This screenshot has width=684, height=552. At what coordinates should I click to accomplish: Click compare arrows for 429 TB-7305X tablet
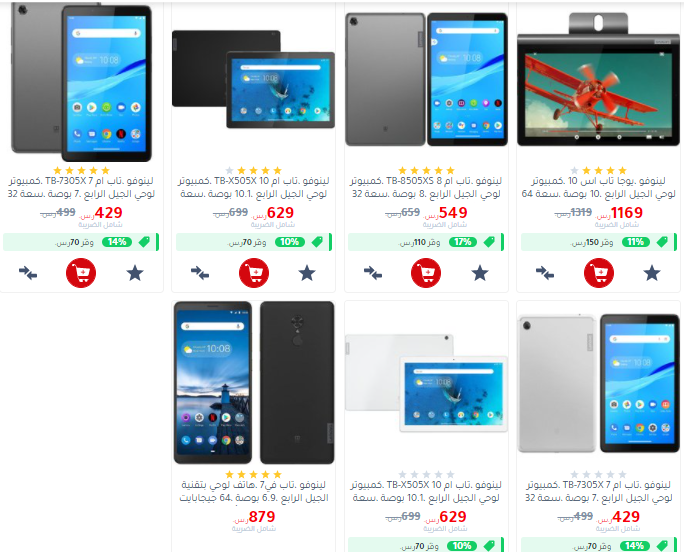pyautogui.click(x=28, y=273)
